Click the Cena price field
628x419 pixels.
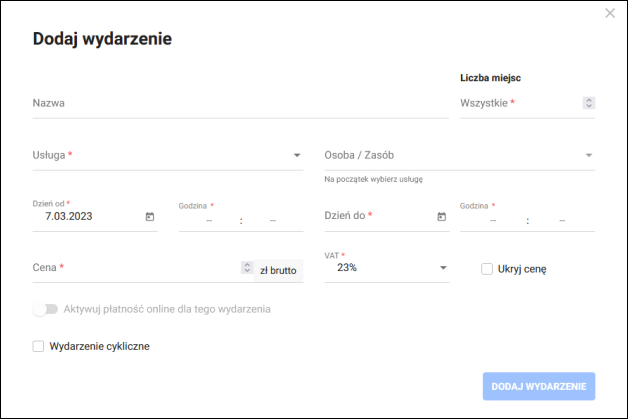pos(135,268)
